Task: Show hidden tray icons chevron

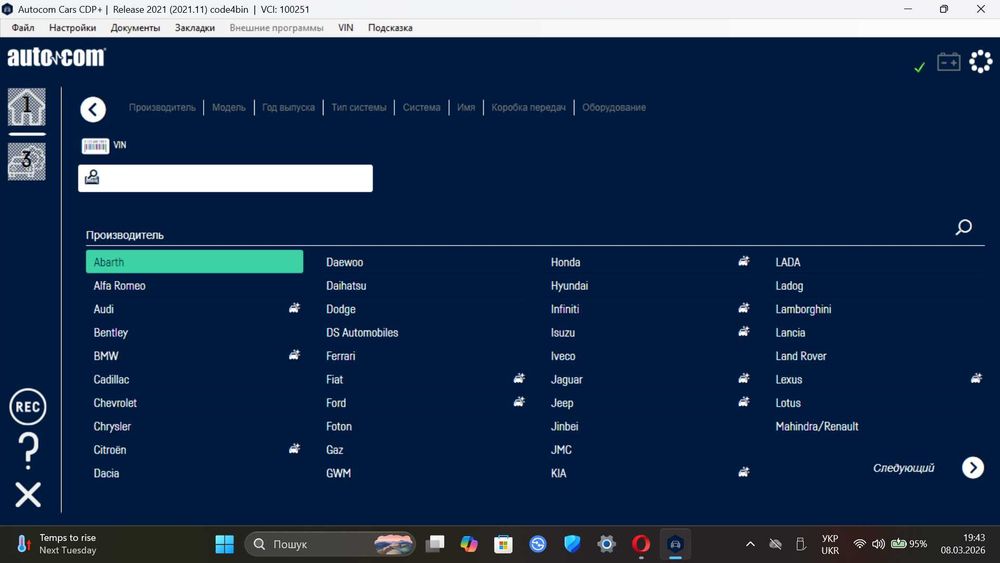Action: [750, 544]
